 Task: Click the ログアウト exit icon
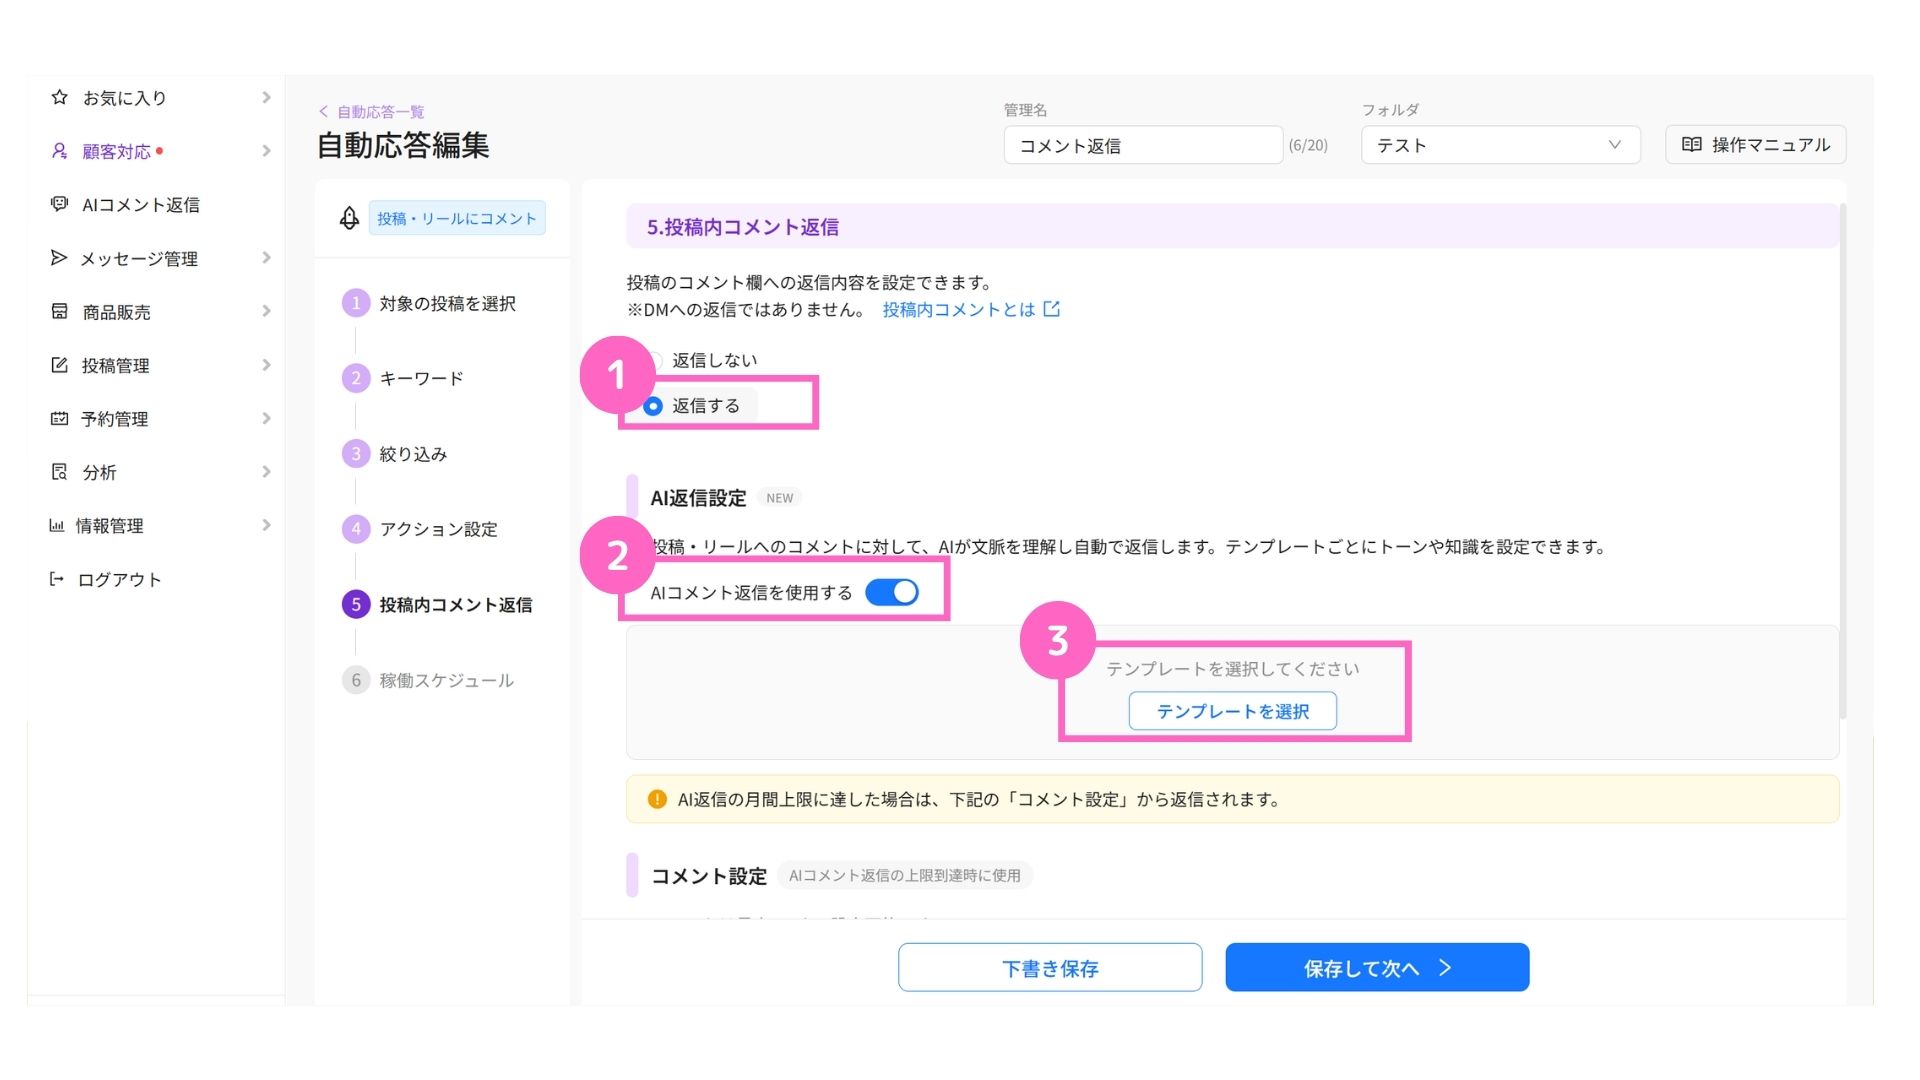(x=57, y=579)
